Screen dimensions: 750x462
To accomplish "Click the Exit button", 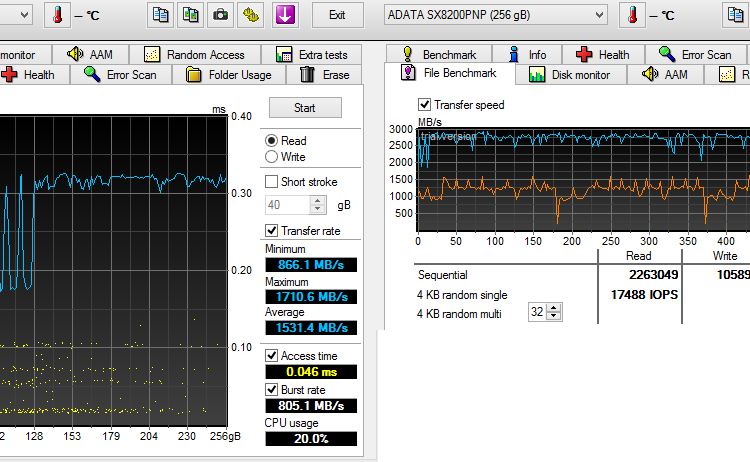I will [x=337, y=15].
